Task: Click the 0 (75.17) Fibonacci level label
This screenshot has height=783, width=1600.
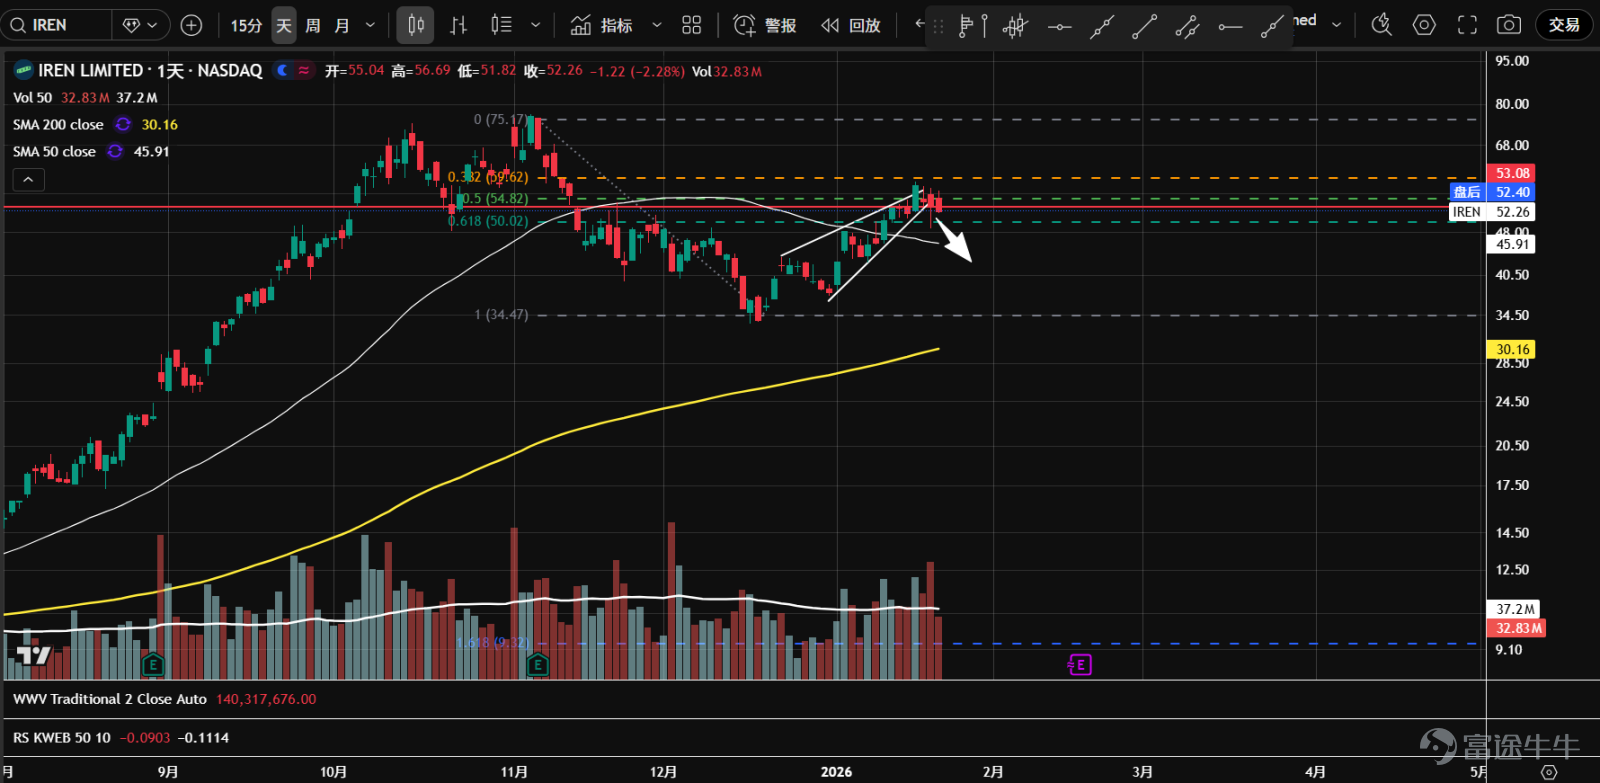Action: click(x=501, y=120)
